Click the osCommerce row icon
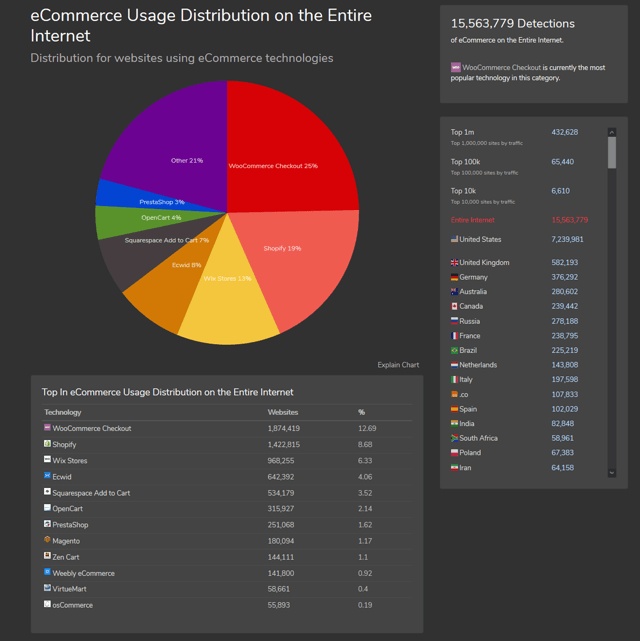Viewport: 640px width, 641px height. [47, 604]
